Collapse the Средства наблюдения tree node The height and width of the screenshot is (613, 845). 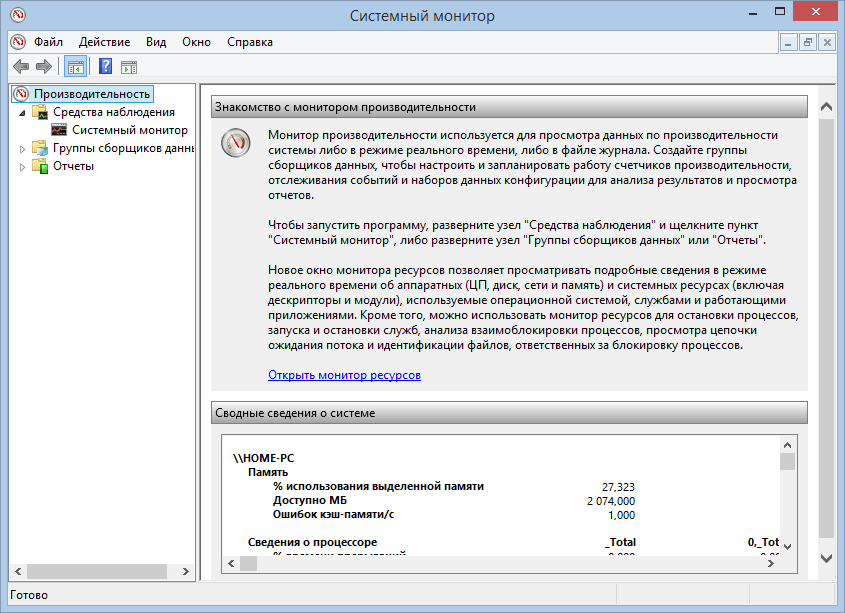click(x=22, y=113)
